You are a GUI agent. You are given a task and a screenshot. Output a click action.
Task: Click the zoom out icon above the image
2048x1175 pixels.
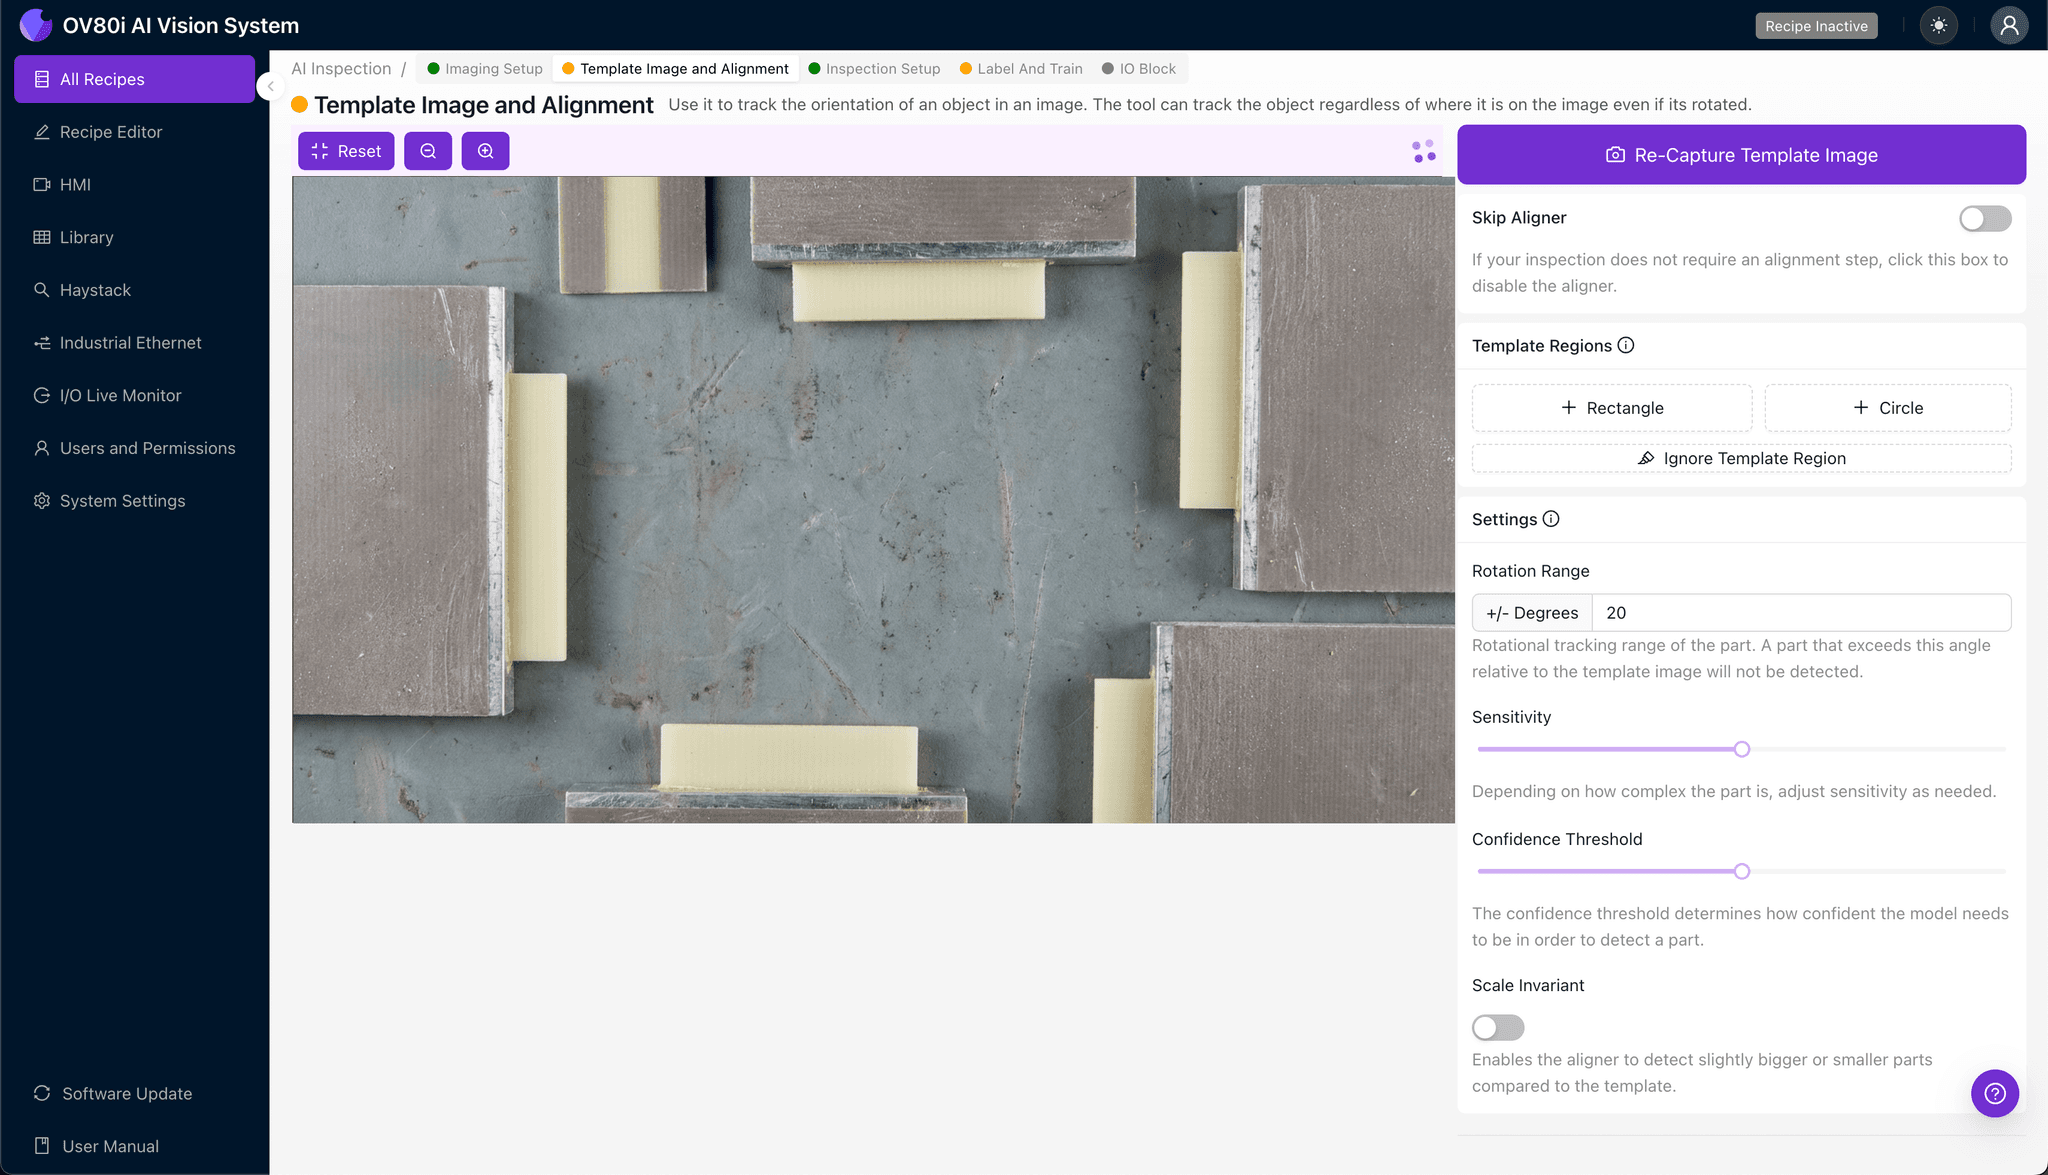click(428, 151)
